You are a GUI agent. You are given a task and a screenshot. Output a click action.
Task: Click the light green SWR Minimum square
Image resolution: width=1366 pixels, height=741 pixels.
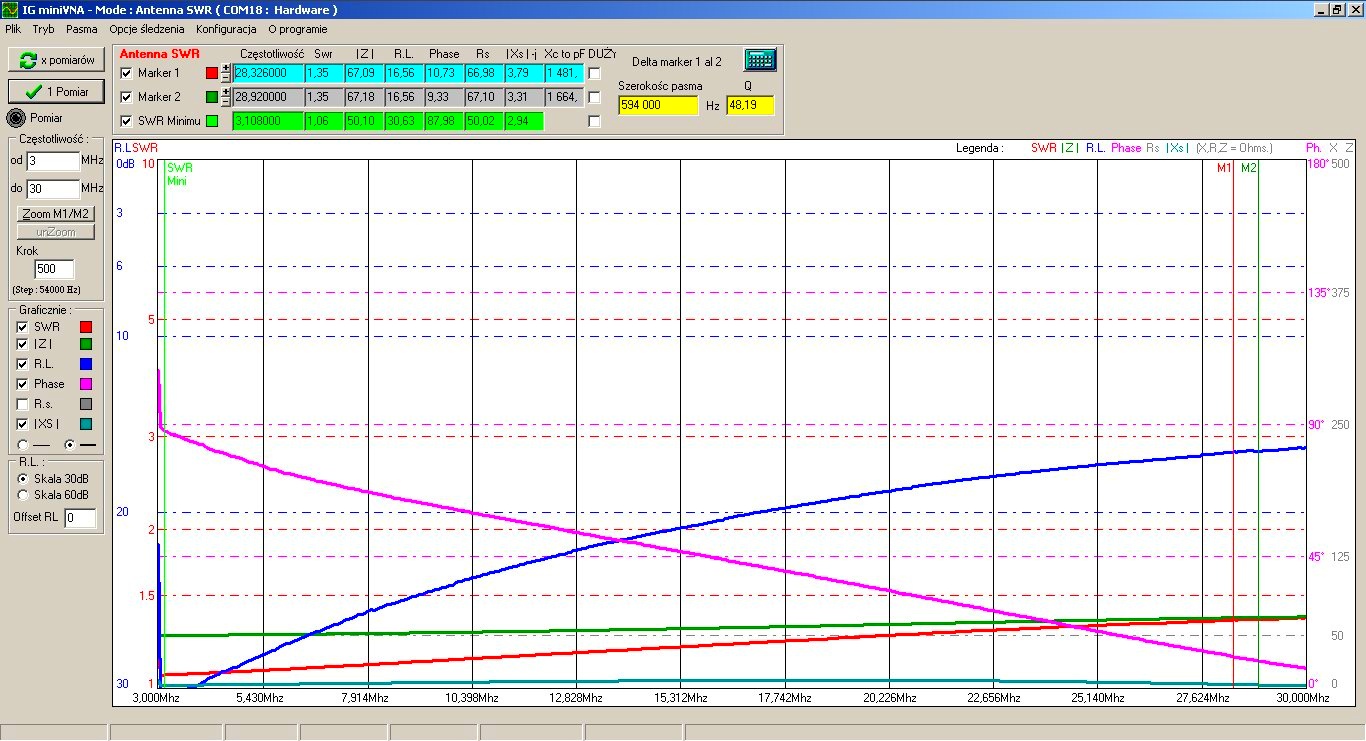(211, 121)
